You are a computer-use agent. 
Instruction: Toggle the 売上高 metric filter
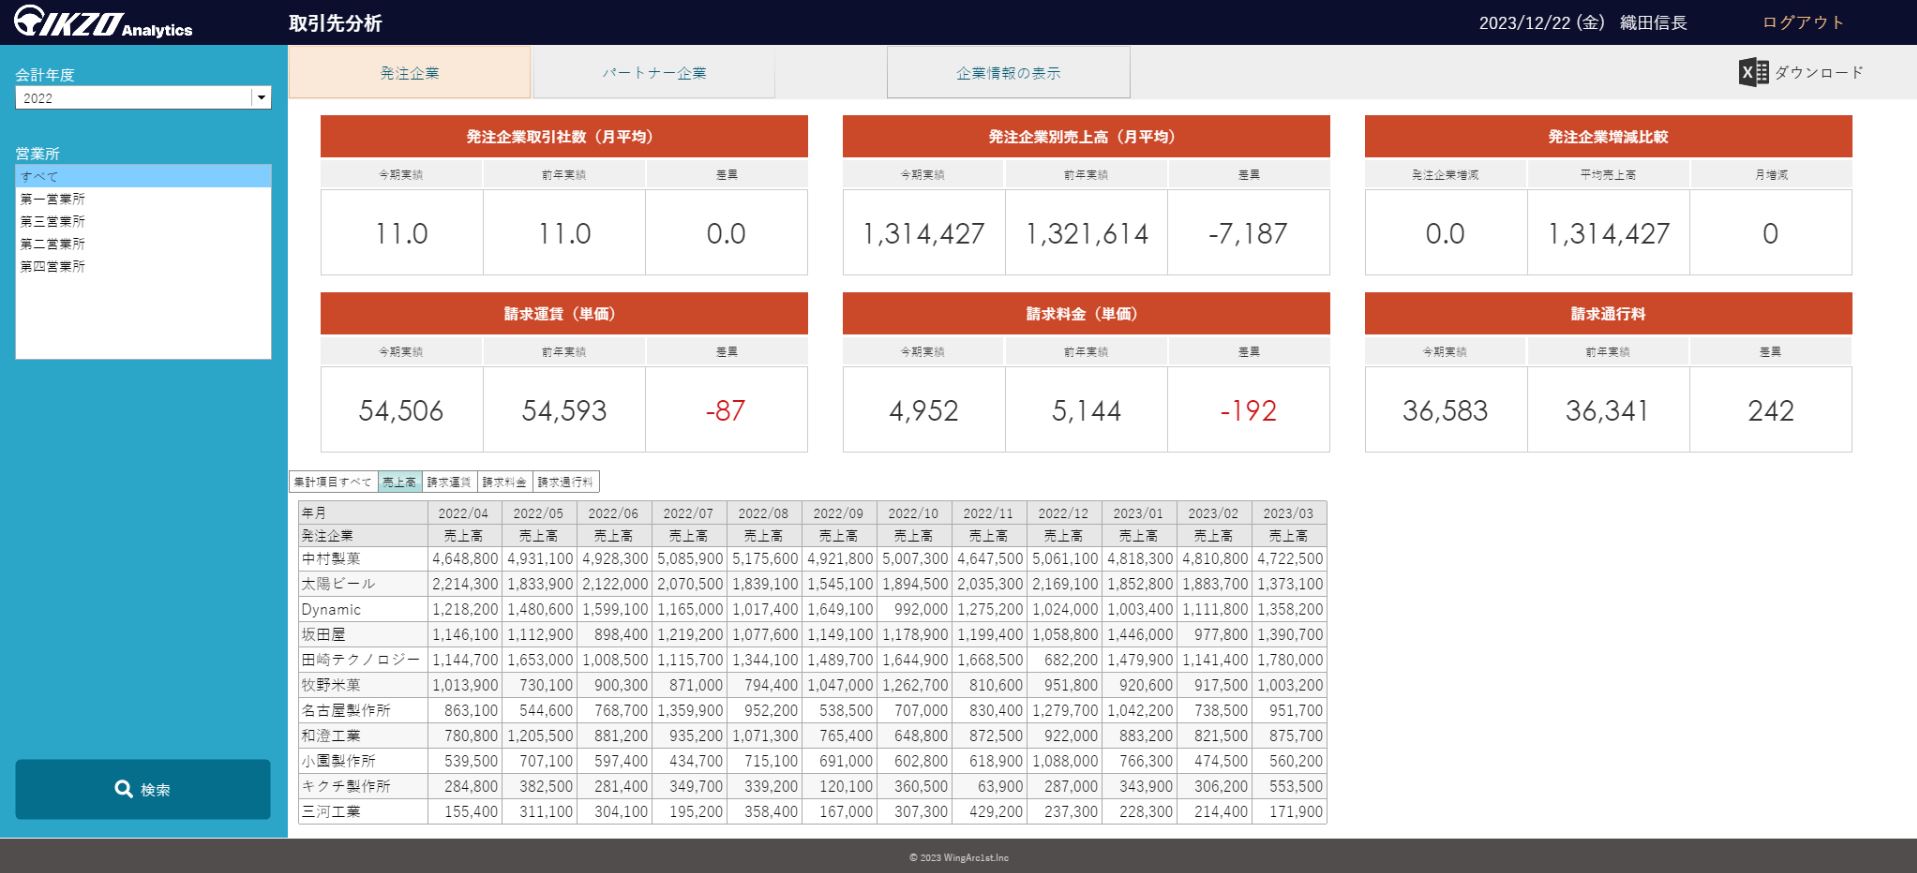400,482
